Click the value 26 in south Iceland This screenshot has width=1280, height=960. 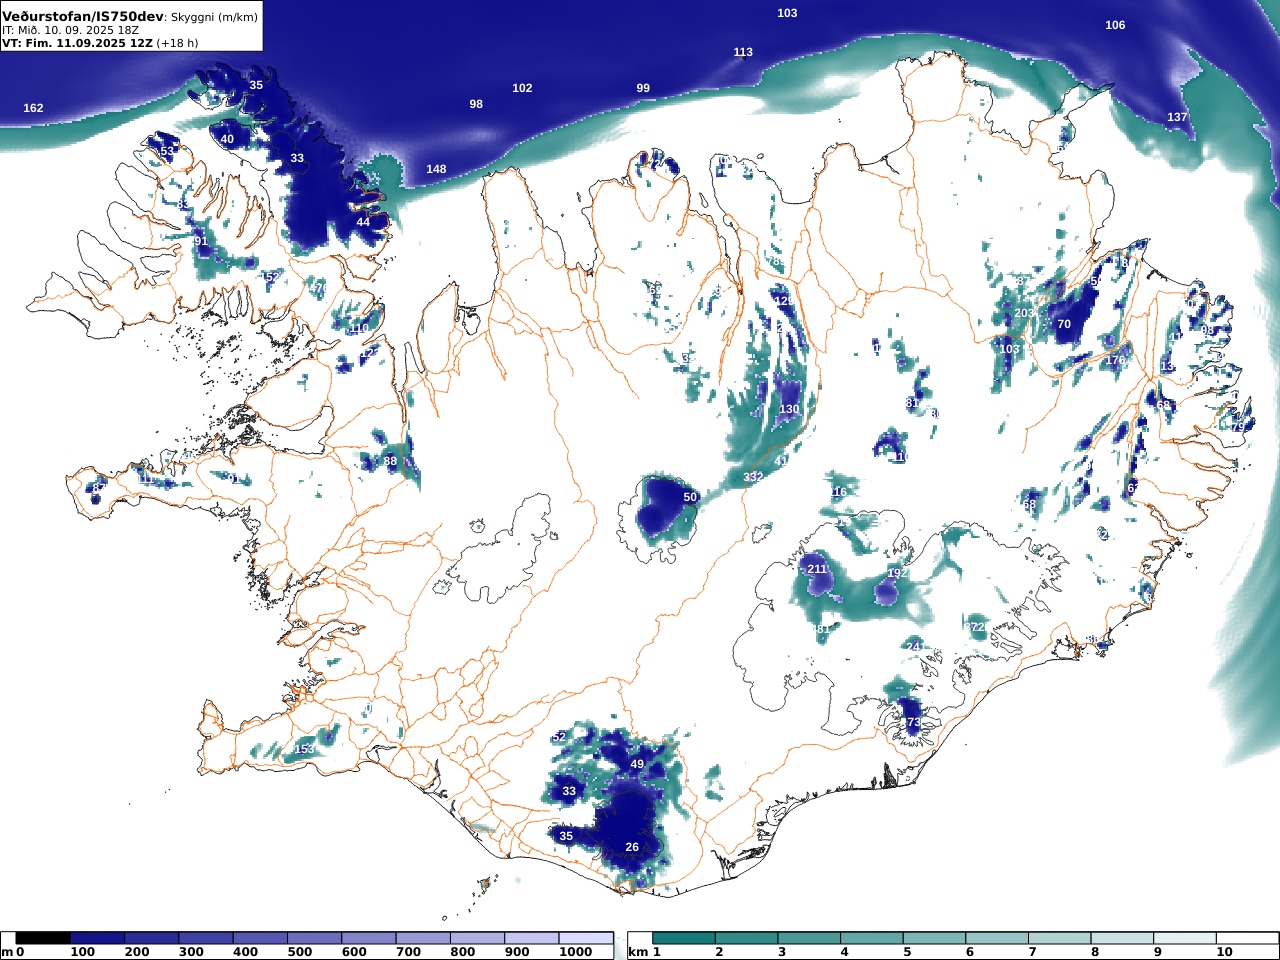click(632, 847)
